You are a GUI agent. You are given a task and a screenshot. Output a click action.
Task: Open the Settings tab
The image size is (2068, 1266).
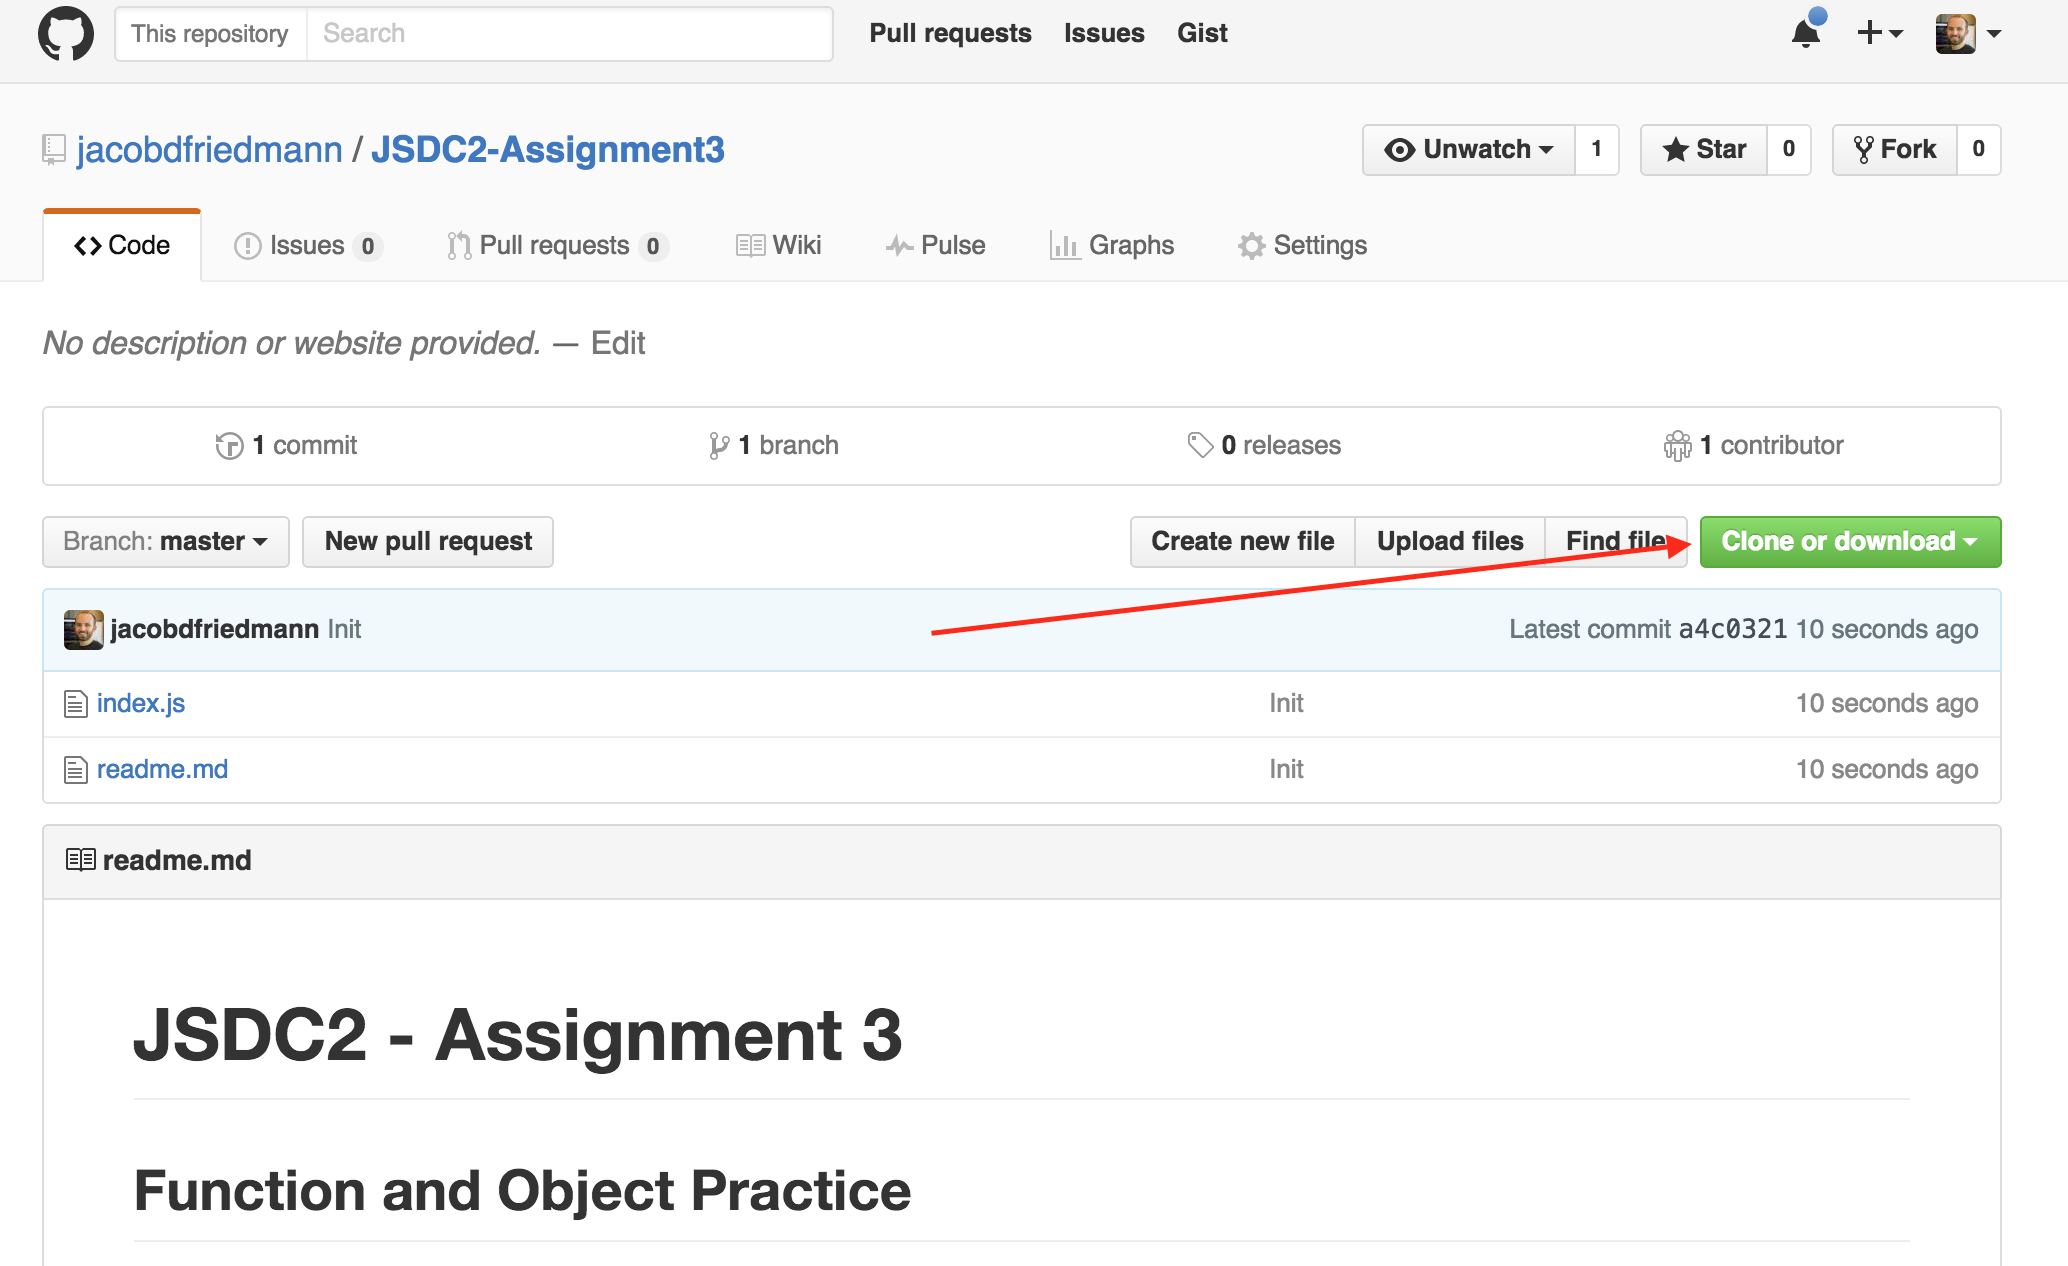pyautogui.click(x=1302, y=246)
